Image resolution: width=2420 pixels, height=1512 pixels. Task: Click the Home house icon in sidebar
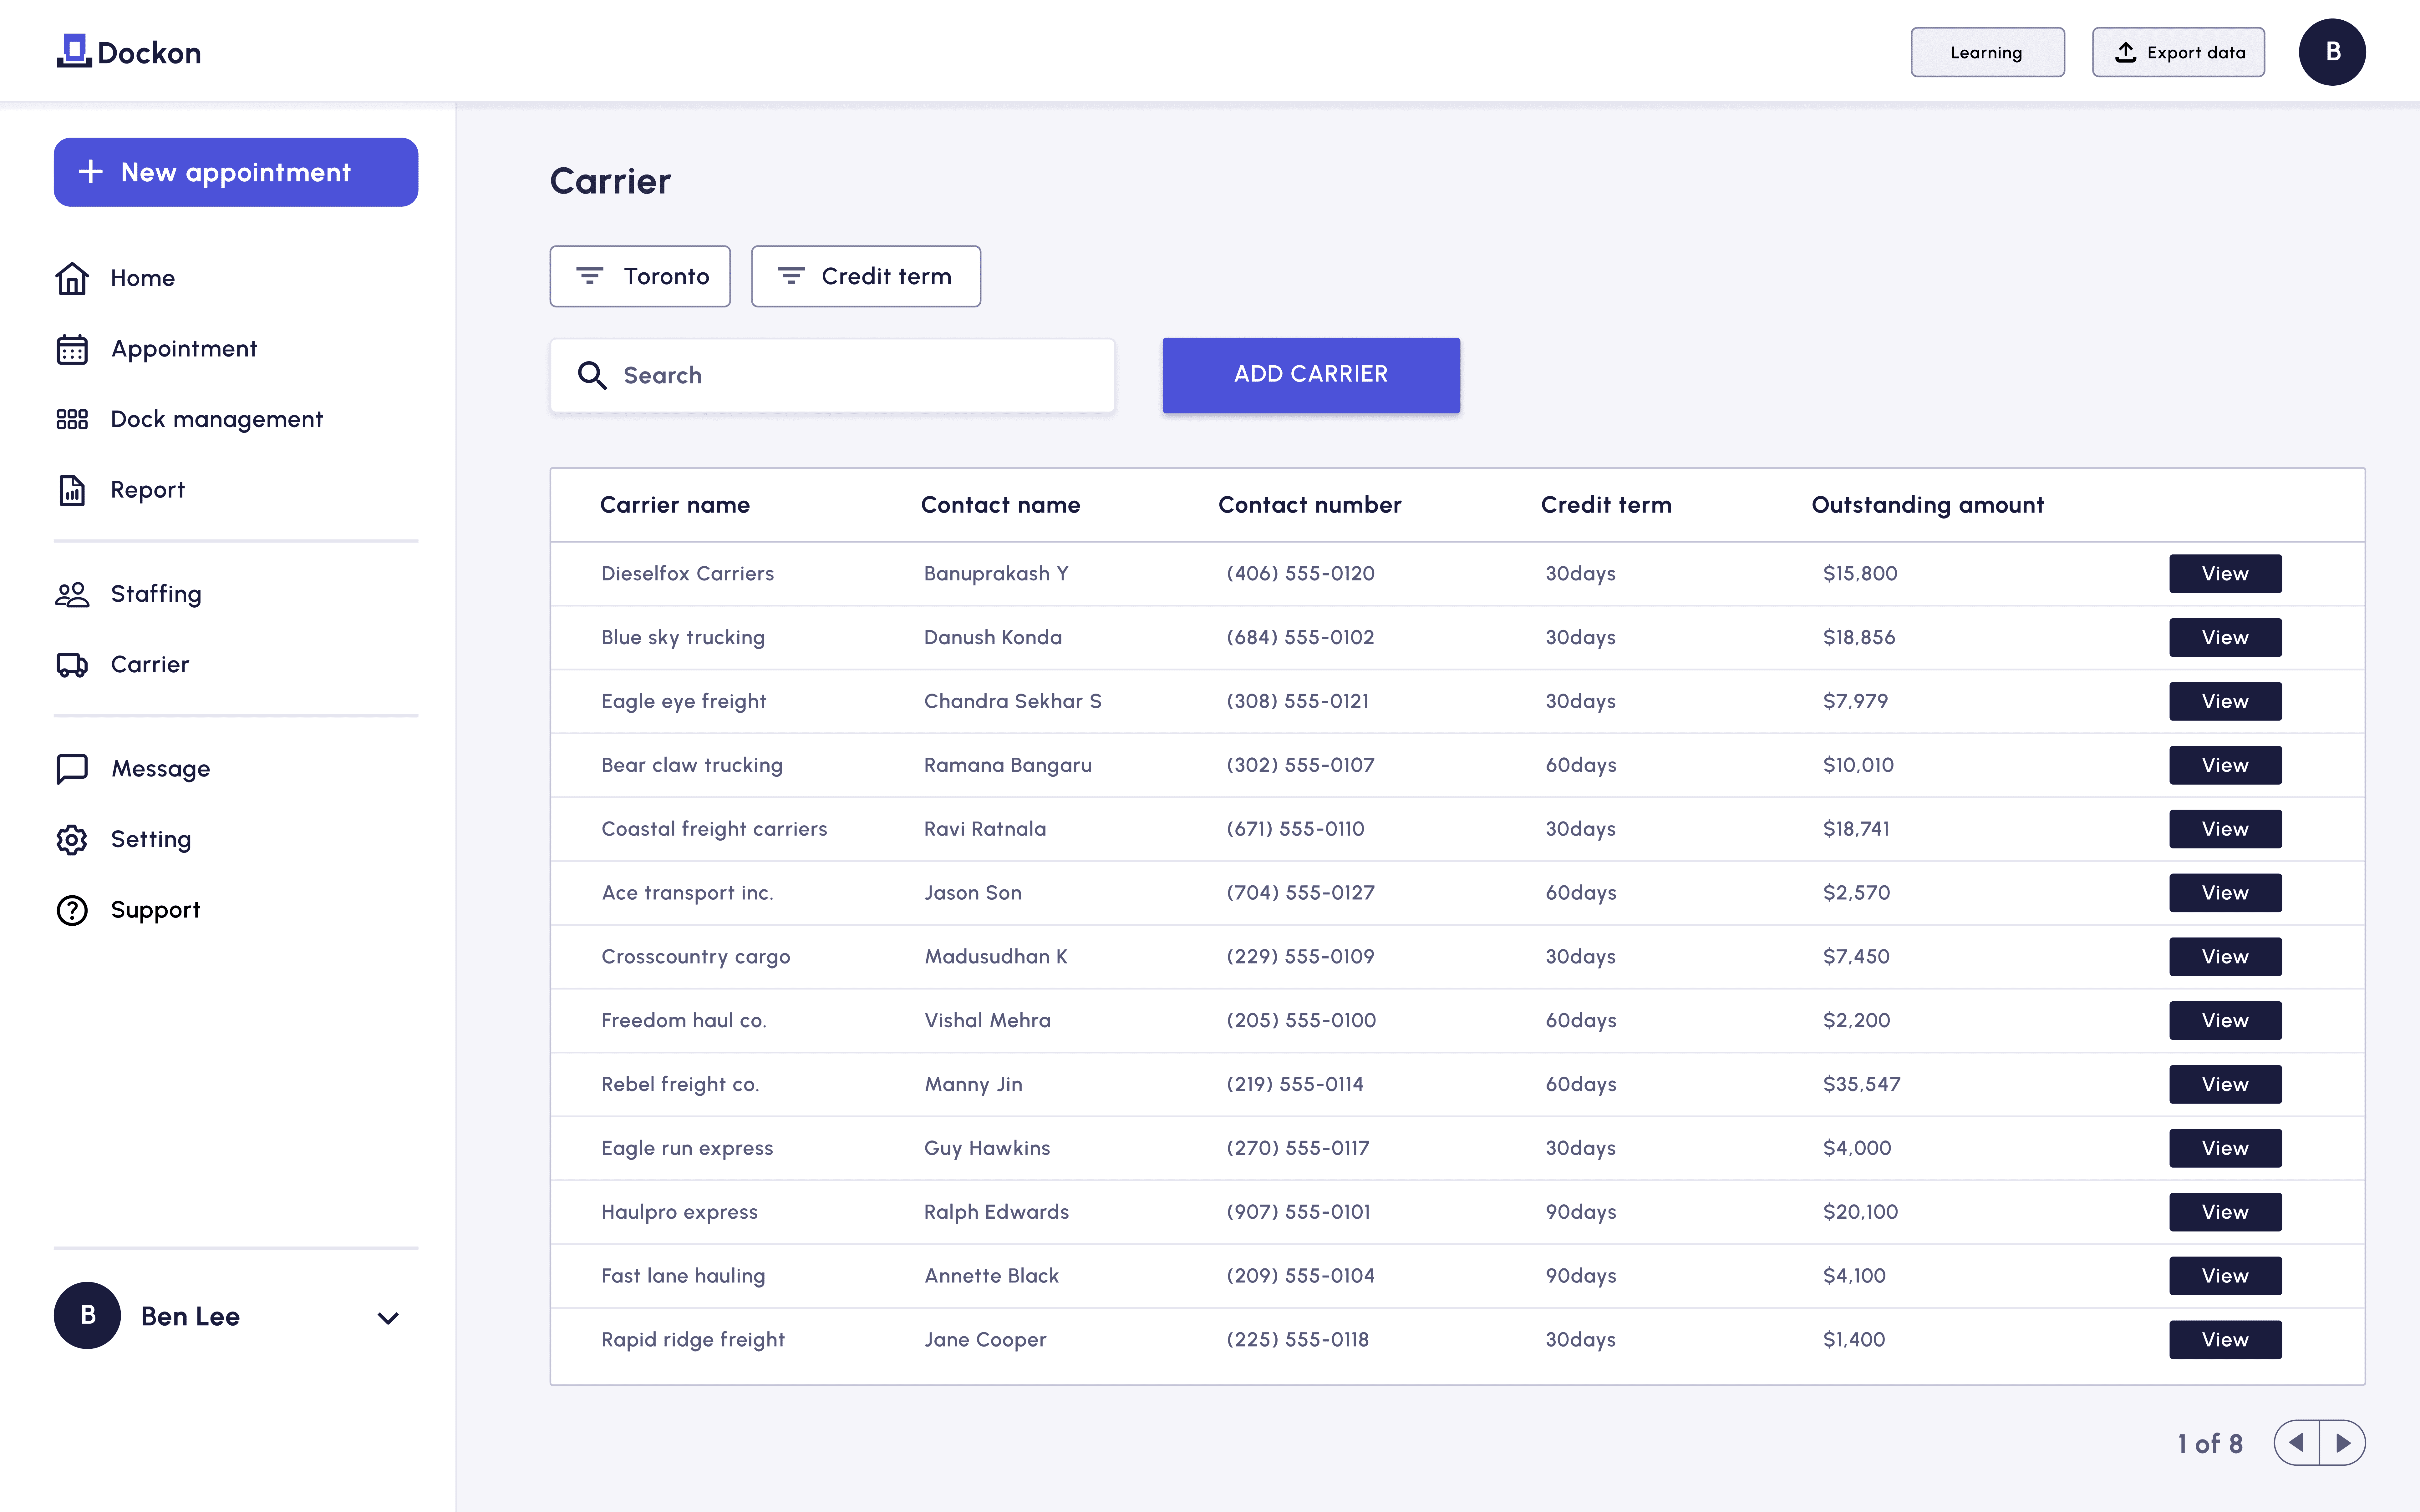(72, 278)
